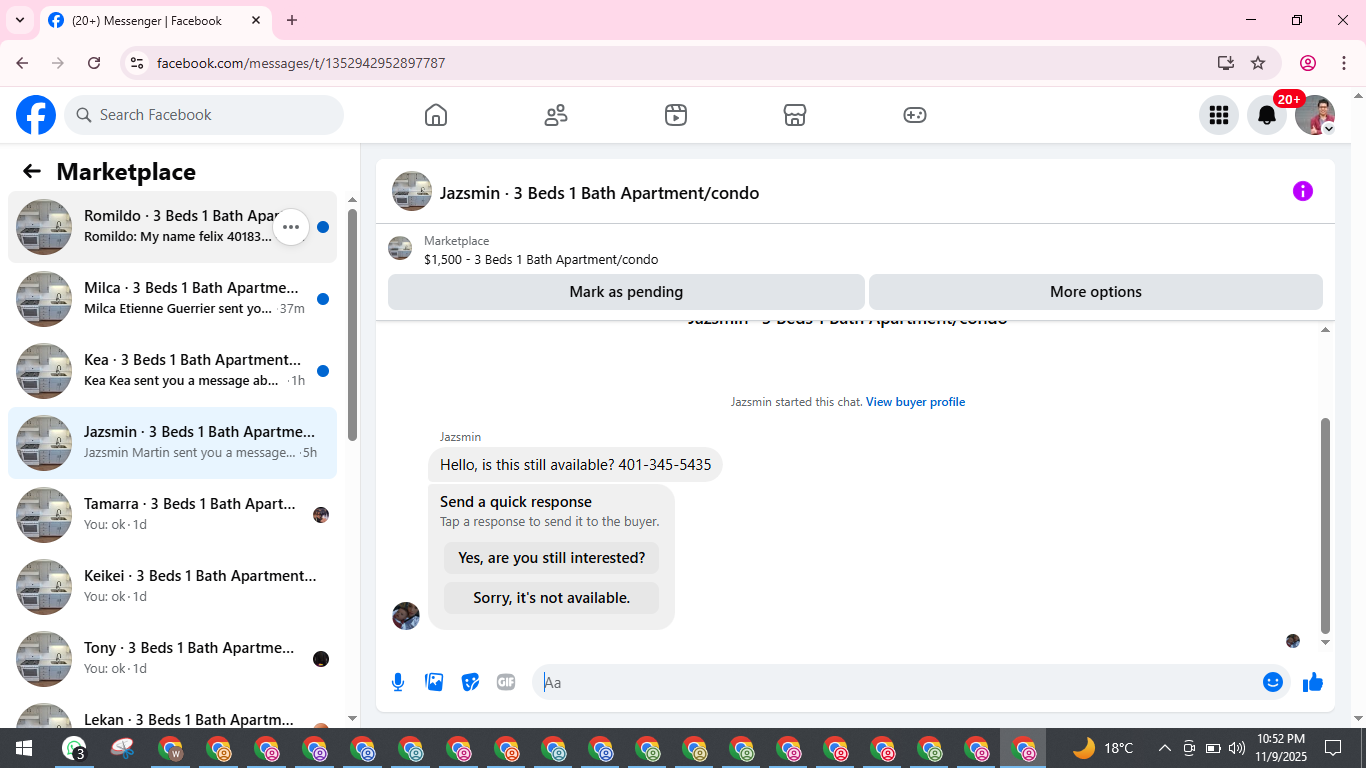Open the More options menu for the listing

point(1096,292)
